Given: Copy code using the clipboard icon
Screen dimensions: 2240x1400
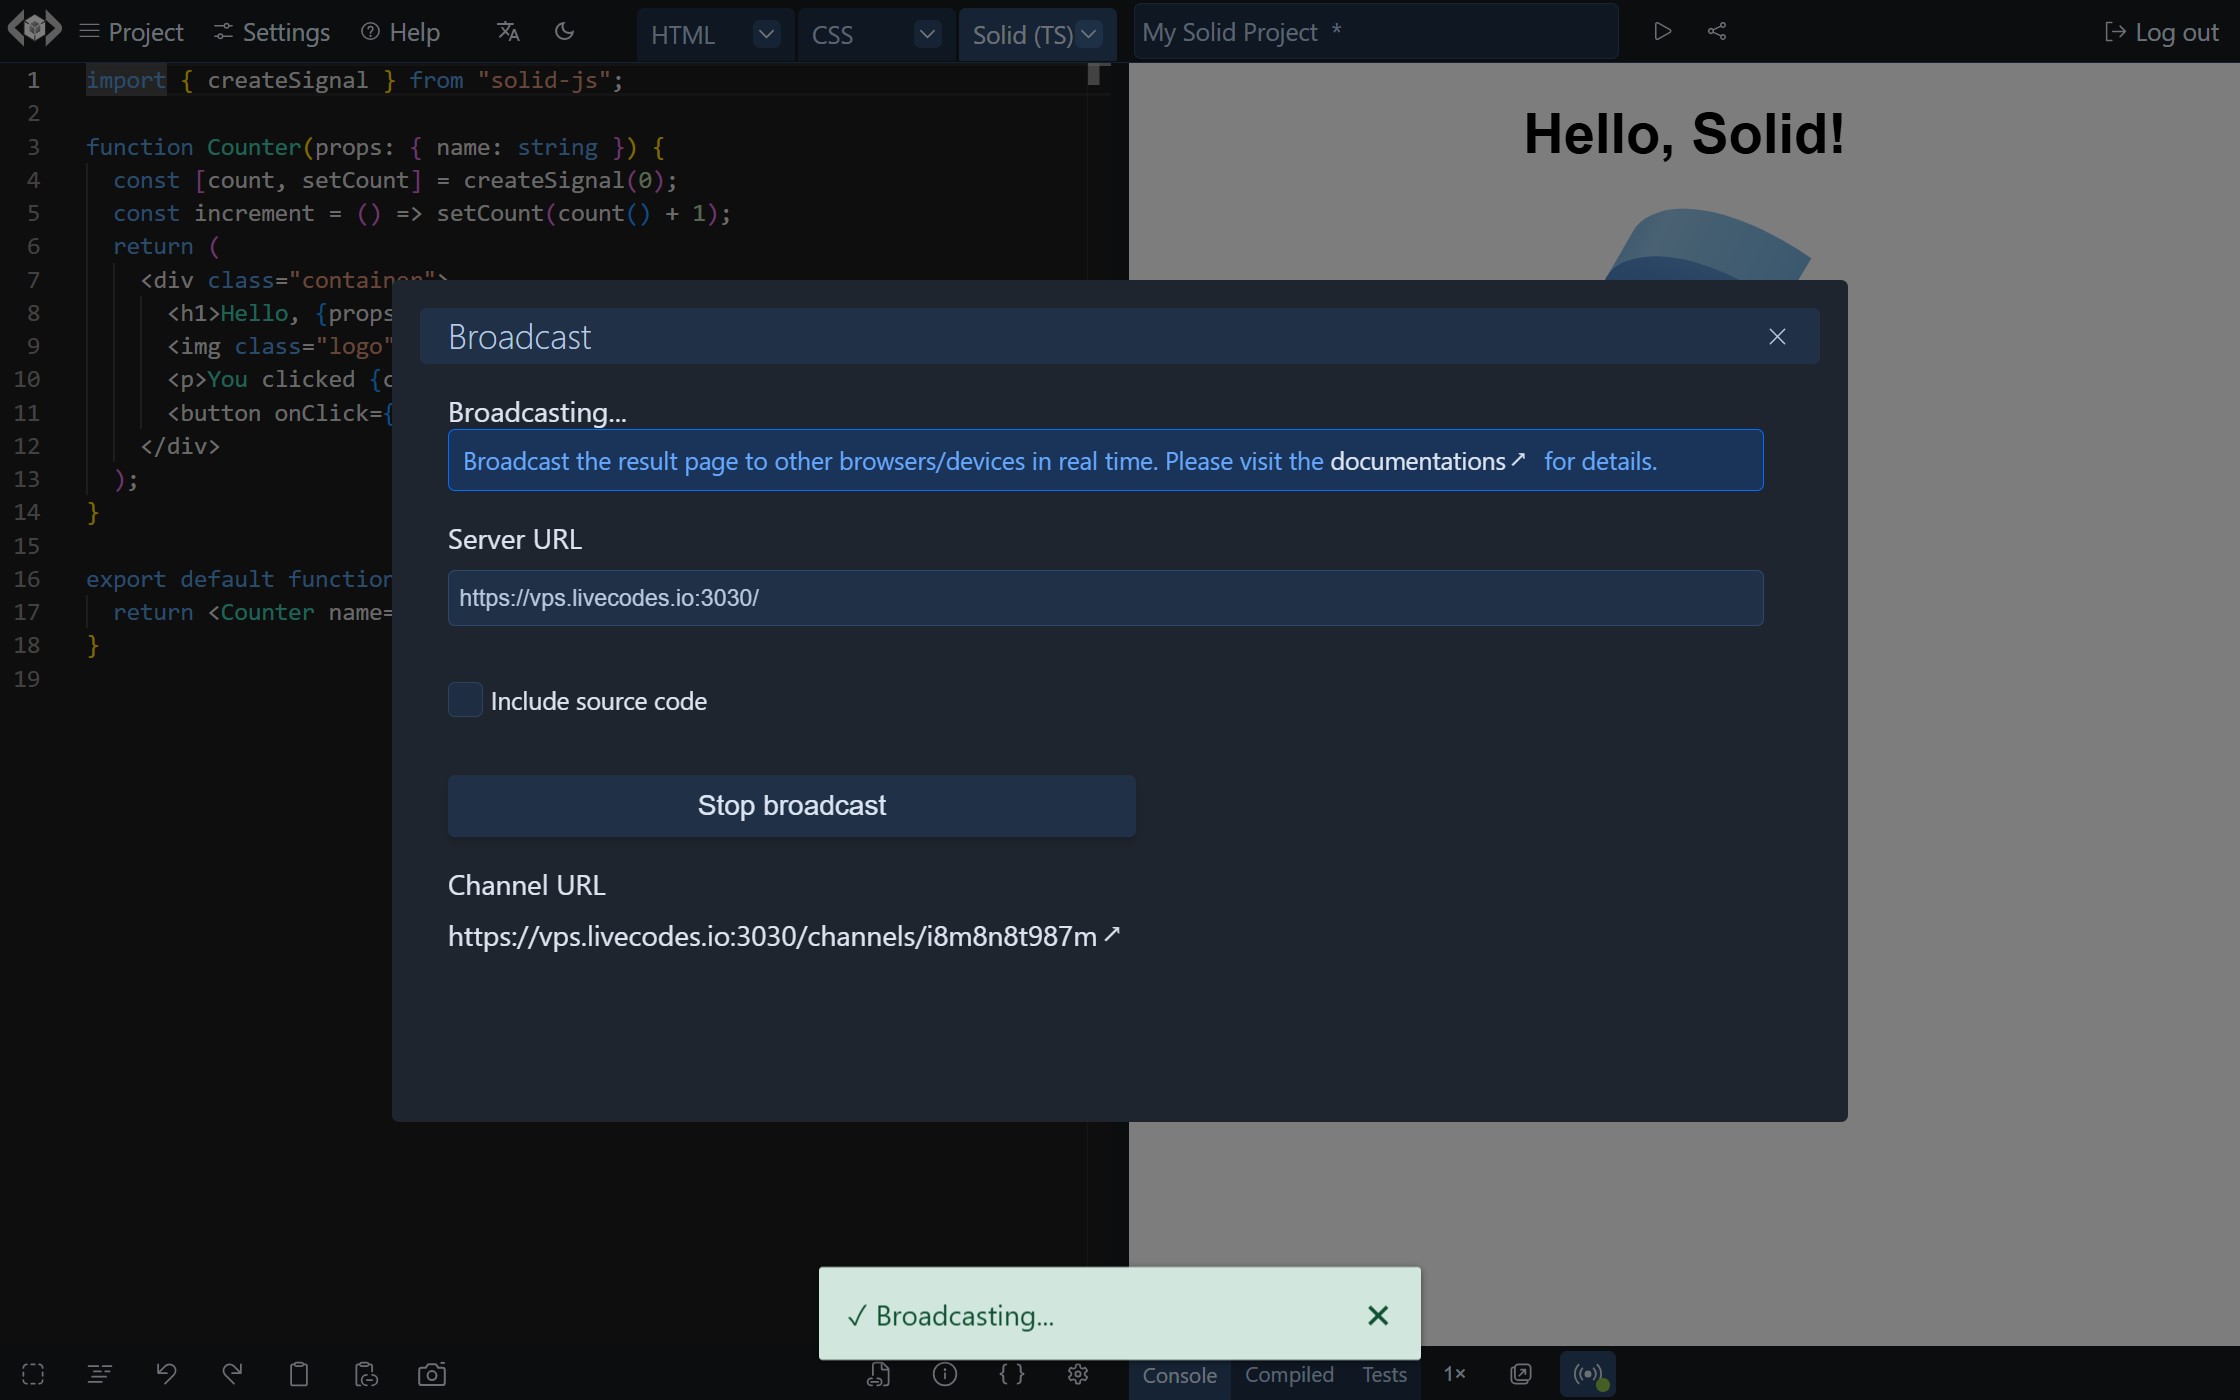Looking at the screenshot, I should point(299,1373).
